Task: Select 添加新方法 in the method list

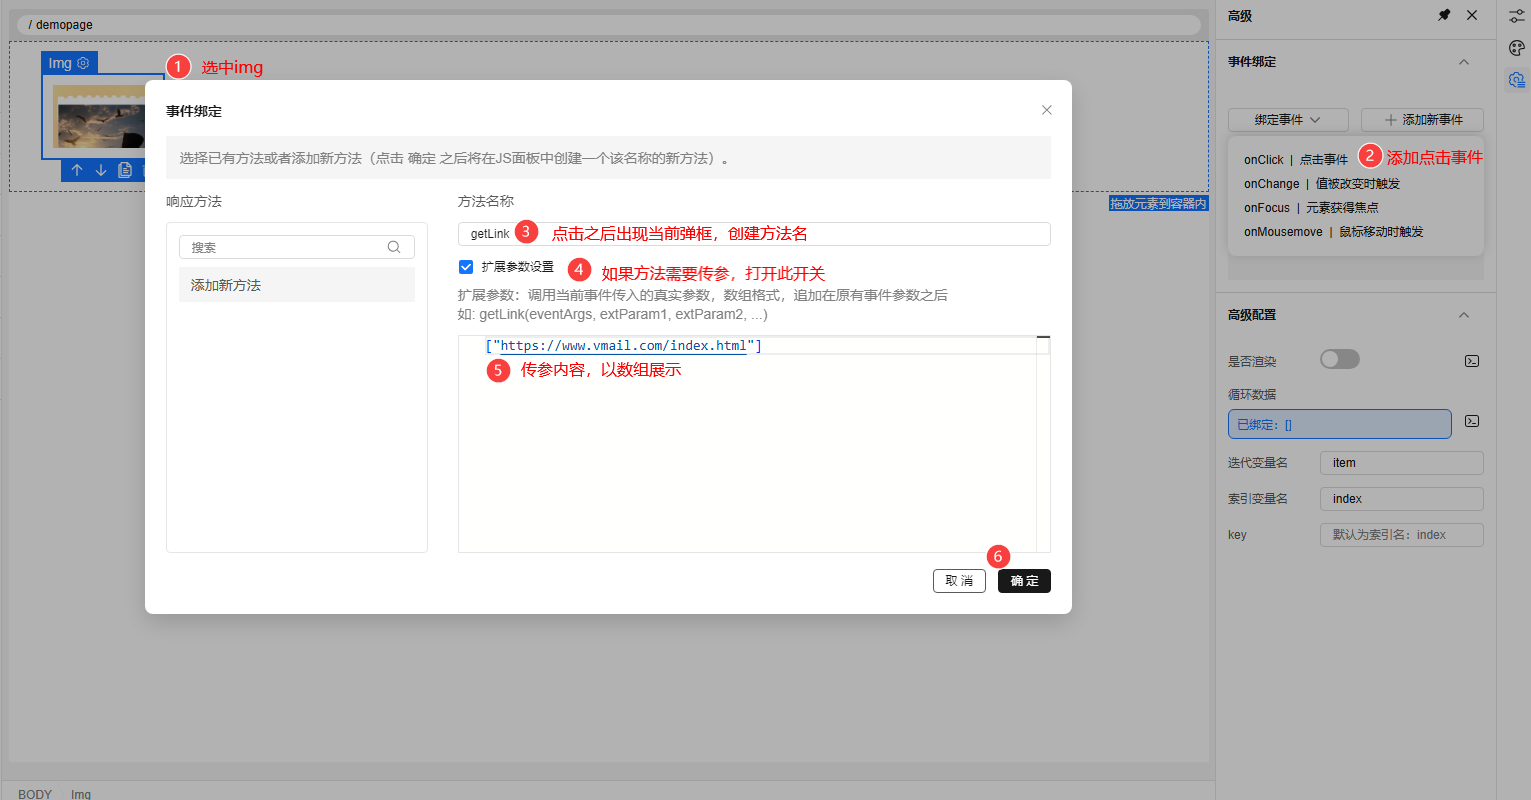Action: [296, 285]
